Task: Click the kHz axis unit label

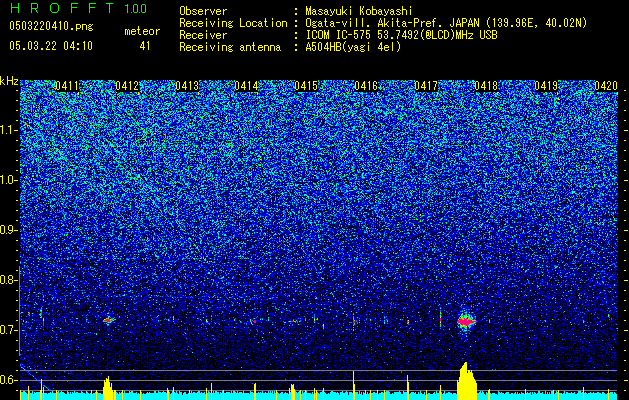Action: pos(9,81)
